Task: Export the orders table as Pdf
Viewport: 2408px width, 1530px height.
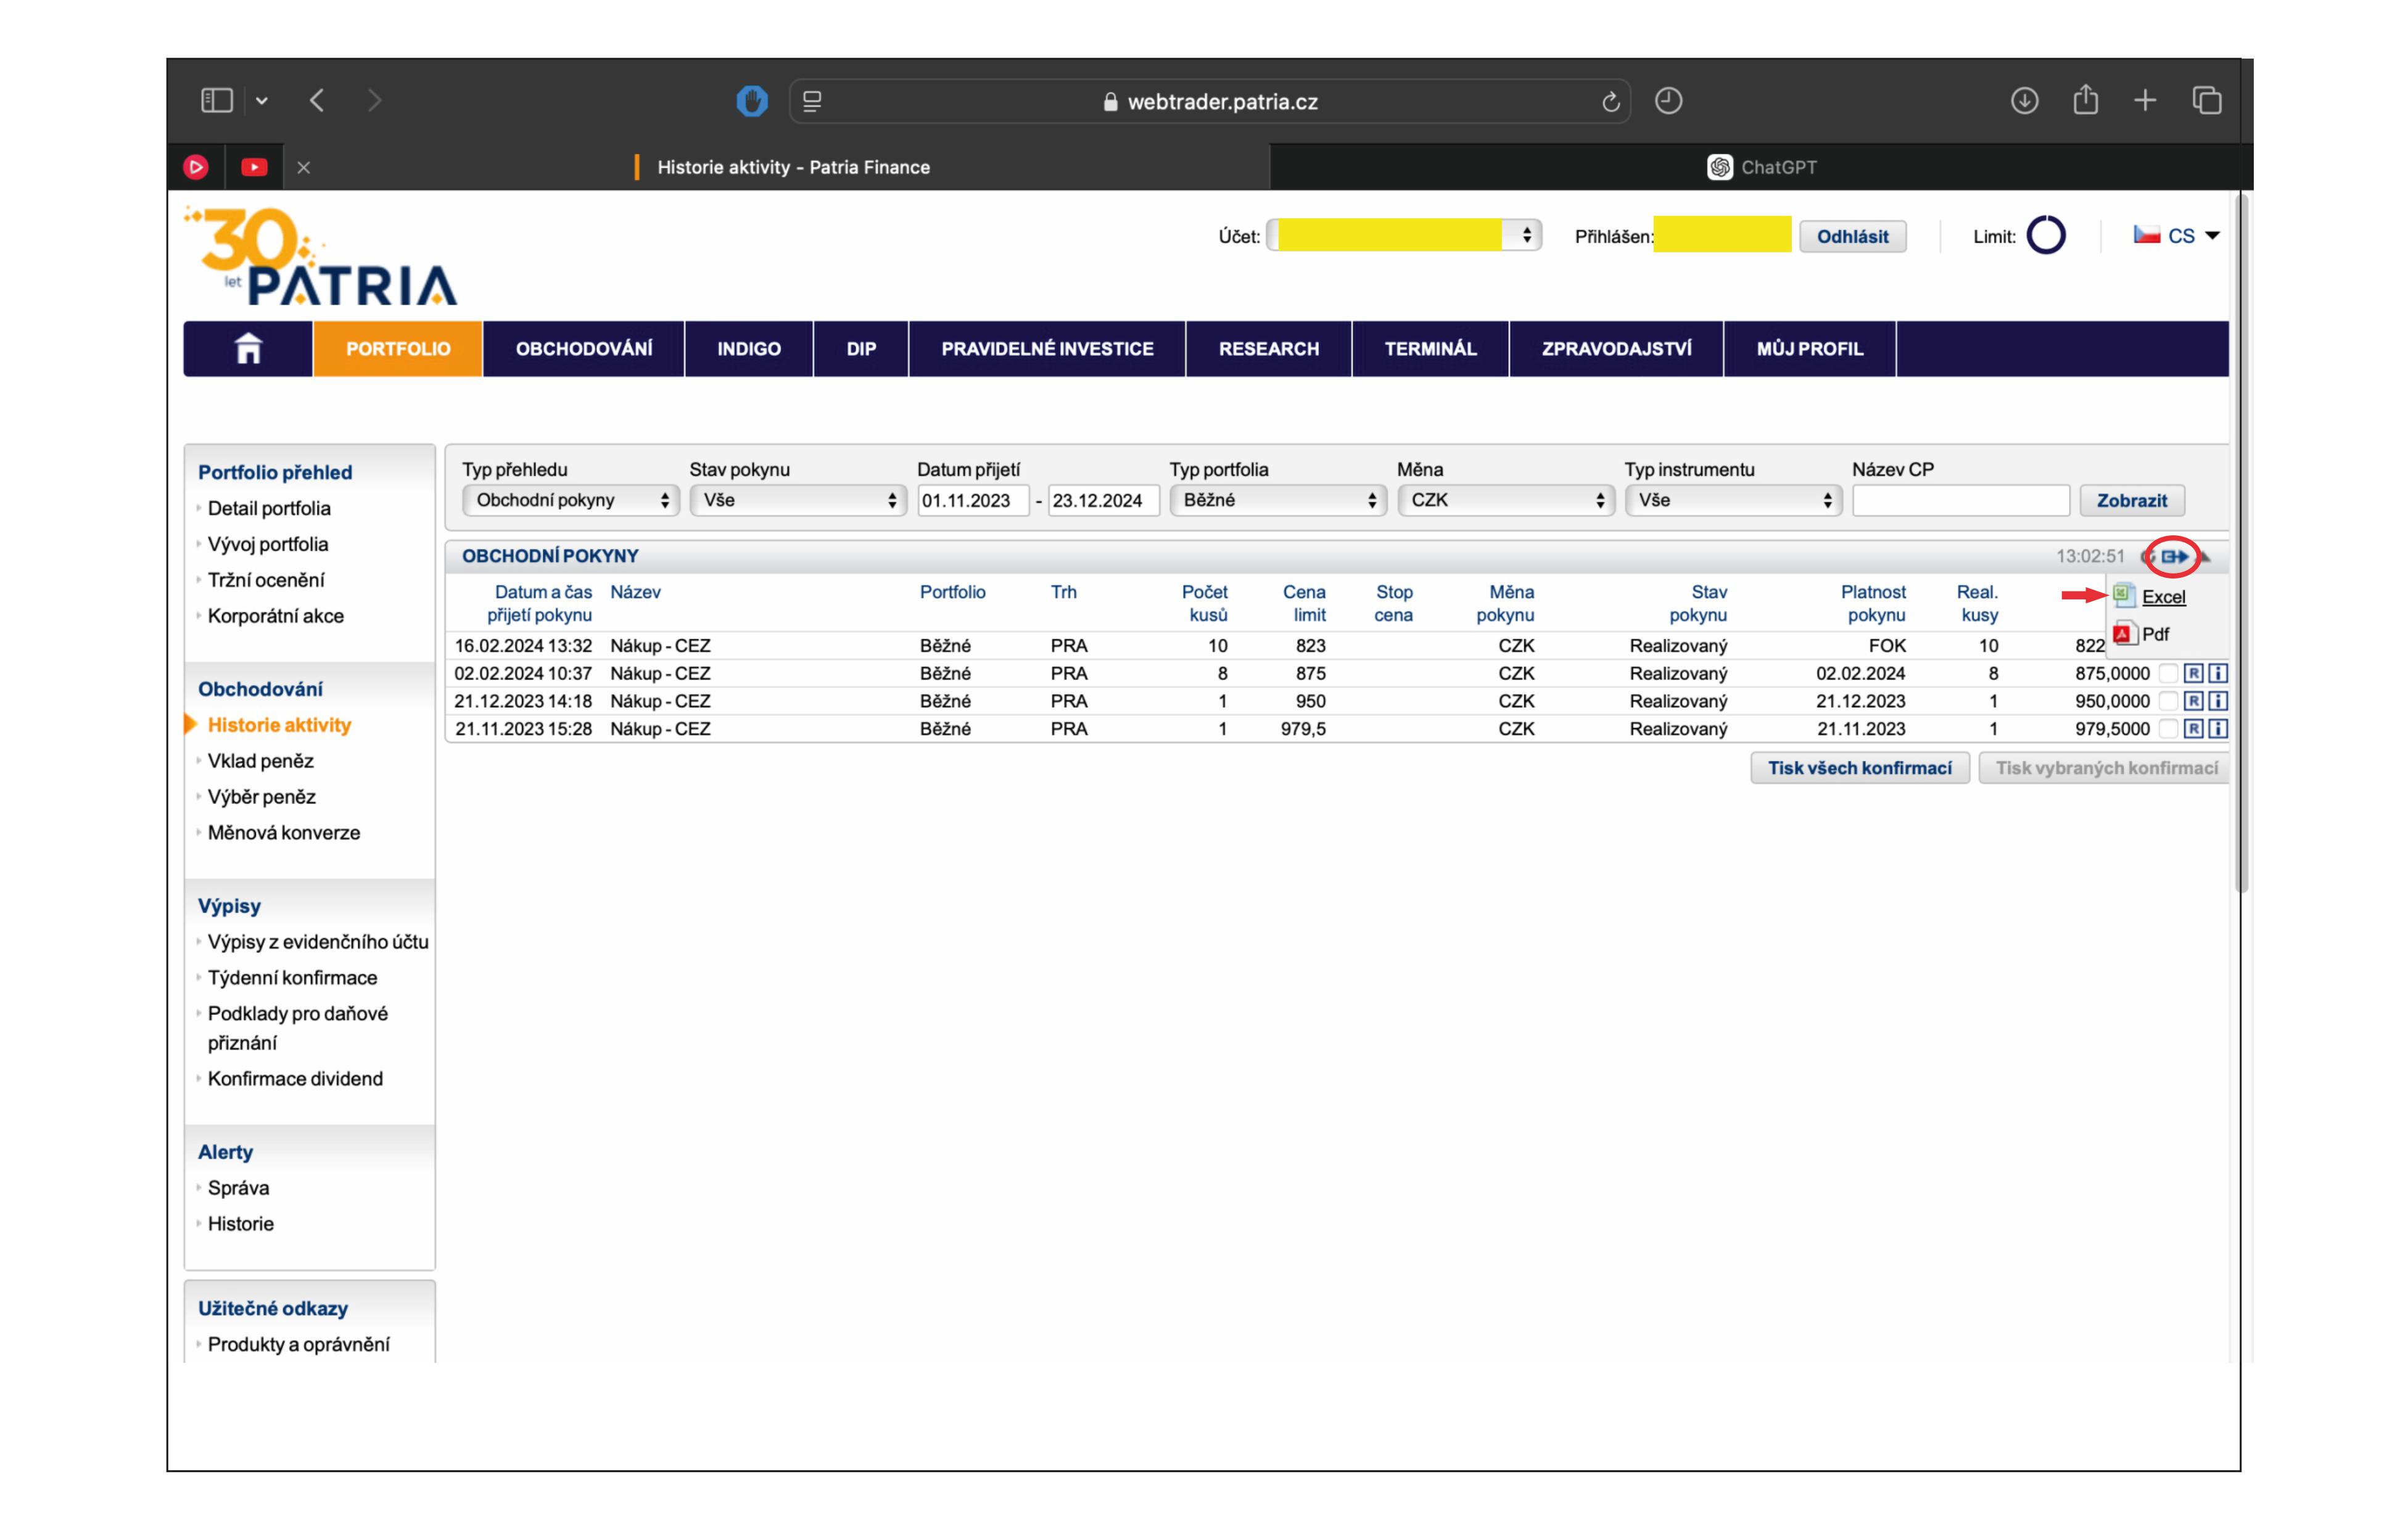Action: click(x=2154, y=634)
